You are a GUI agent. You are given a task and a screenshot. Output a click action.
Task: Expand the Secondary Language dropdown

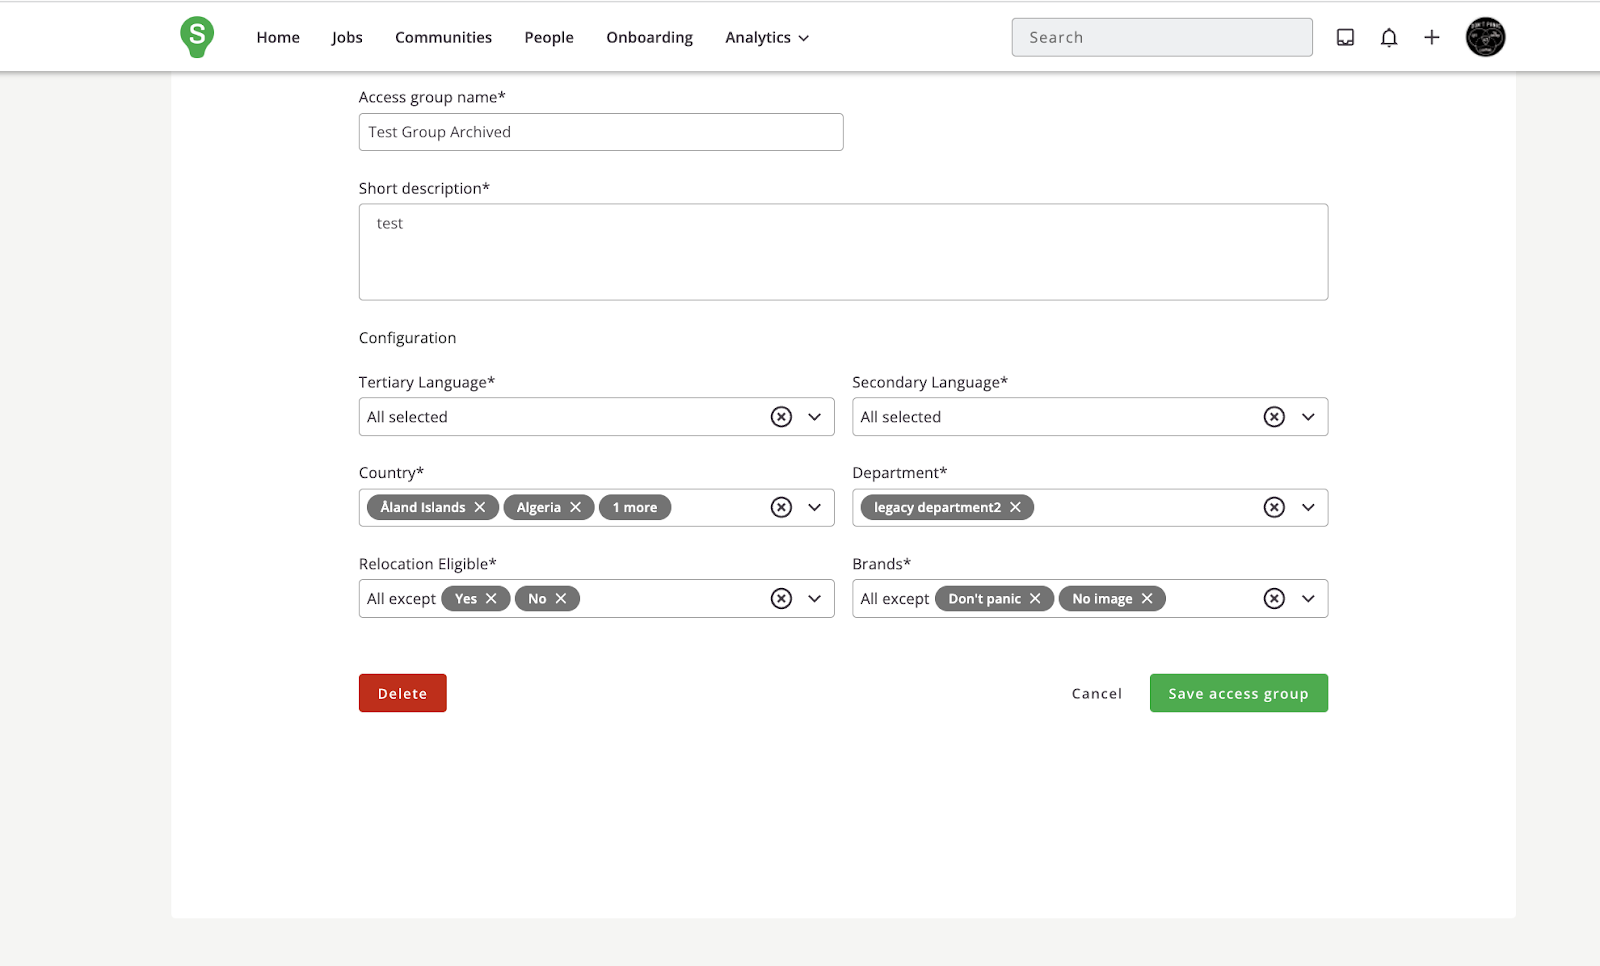point(1308,417)
